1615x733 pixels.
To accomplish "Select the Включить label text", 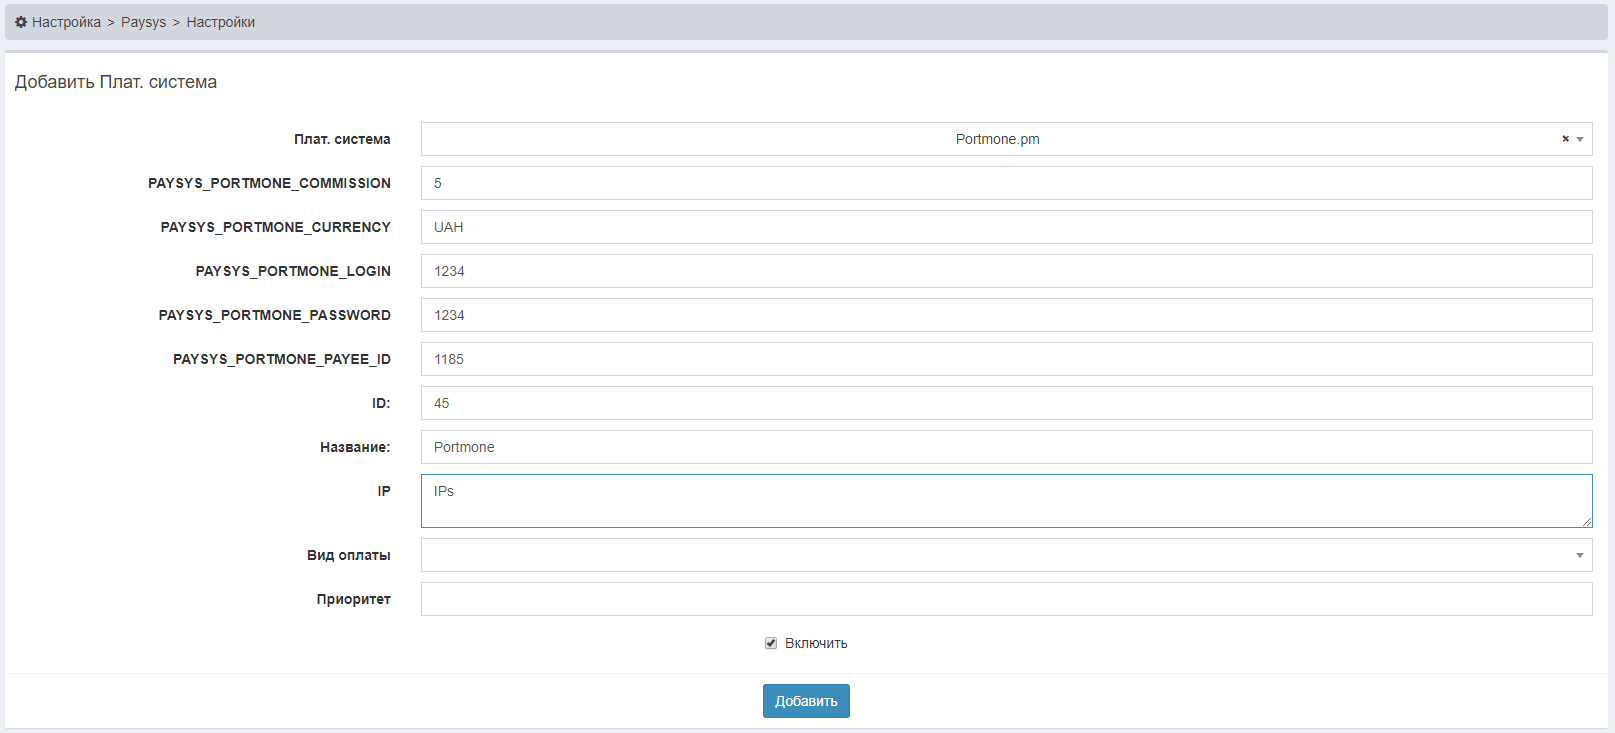I will tap(816, 643).
